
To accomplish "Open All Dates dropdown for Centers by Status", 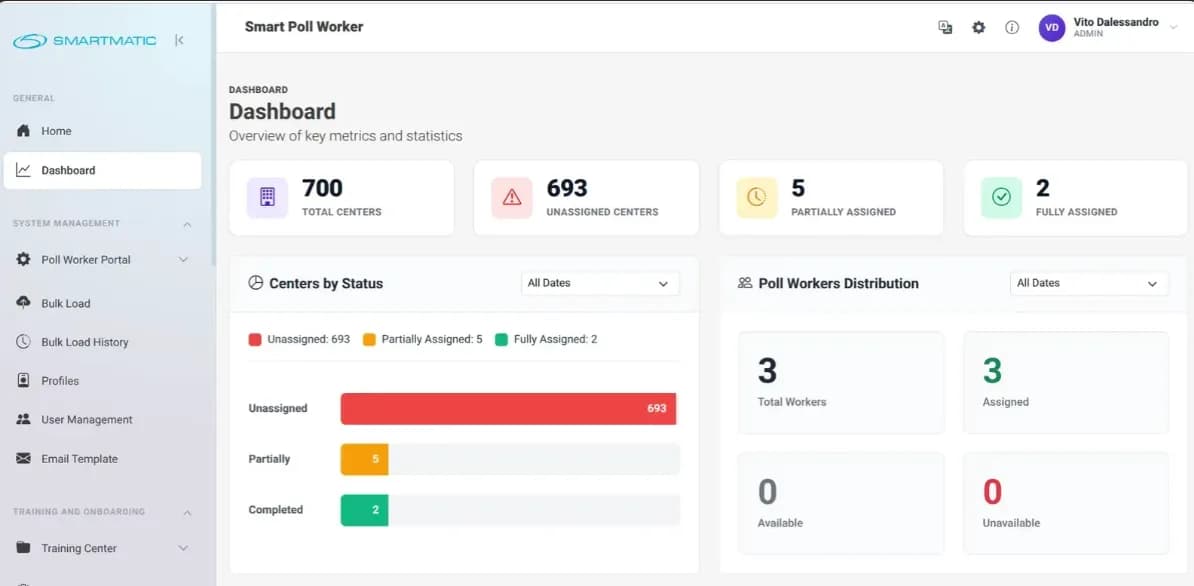I will [600, 283].
